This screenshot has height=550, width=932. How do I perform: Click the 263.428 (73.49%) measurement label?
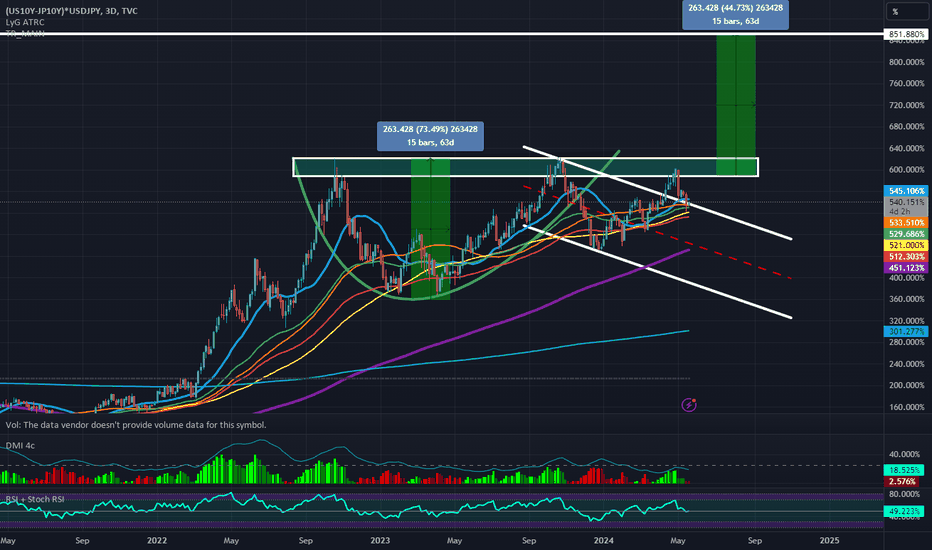click(x=430, y=136)
